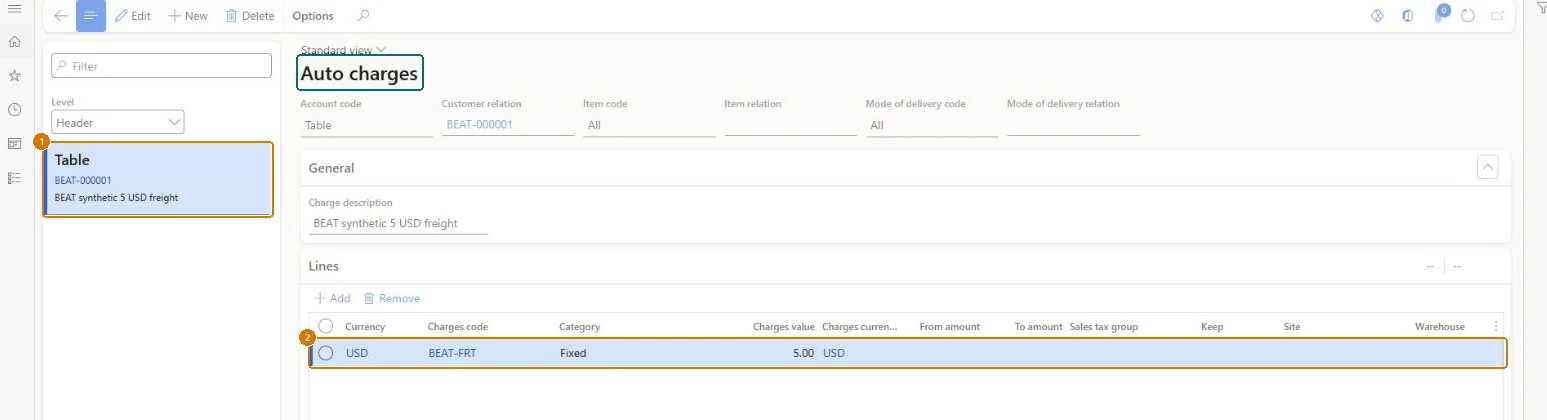Click the Site column header
This screenshot has width=1547, height=420.
pos(1291,327)
